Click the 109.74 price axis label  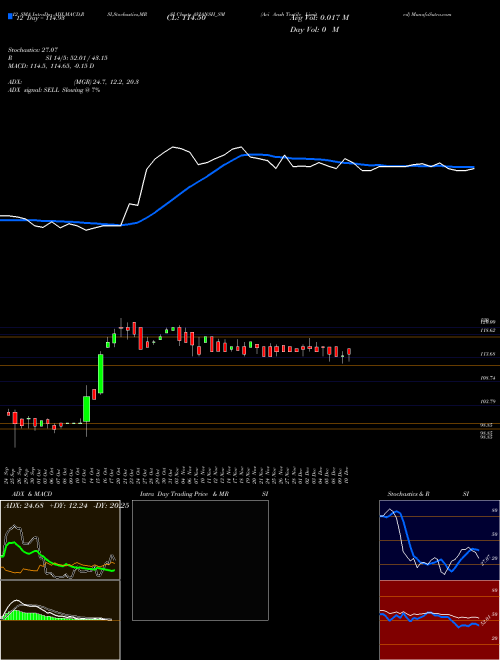[487, 378]
